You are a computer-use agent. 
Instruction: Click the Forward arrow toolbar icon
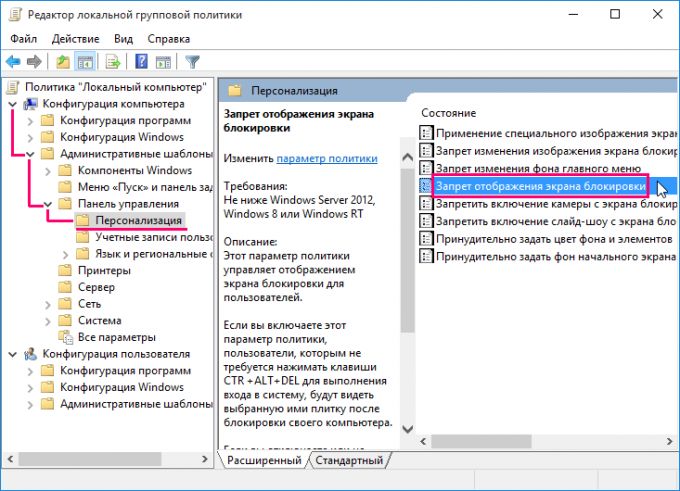(x=35, y=62)
